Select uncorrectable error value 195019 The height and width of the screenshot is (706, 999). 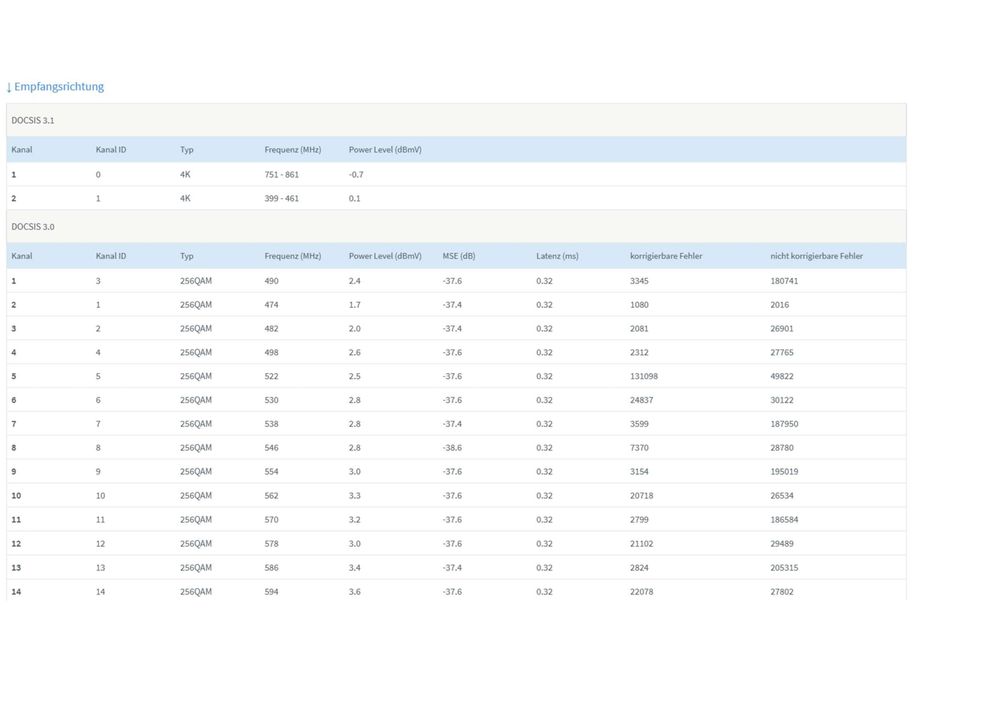(x=784, y=472)
